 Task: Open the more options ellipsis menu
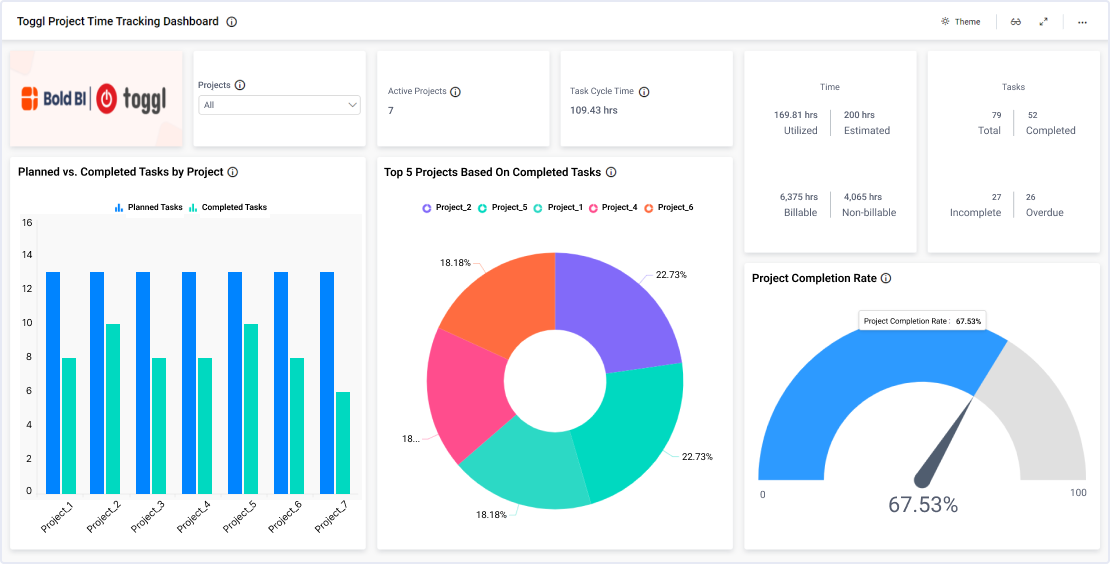[x=1082, y=22]
